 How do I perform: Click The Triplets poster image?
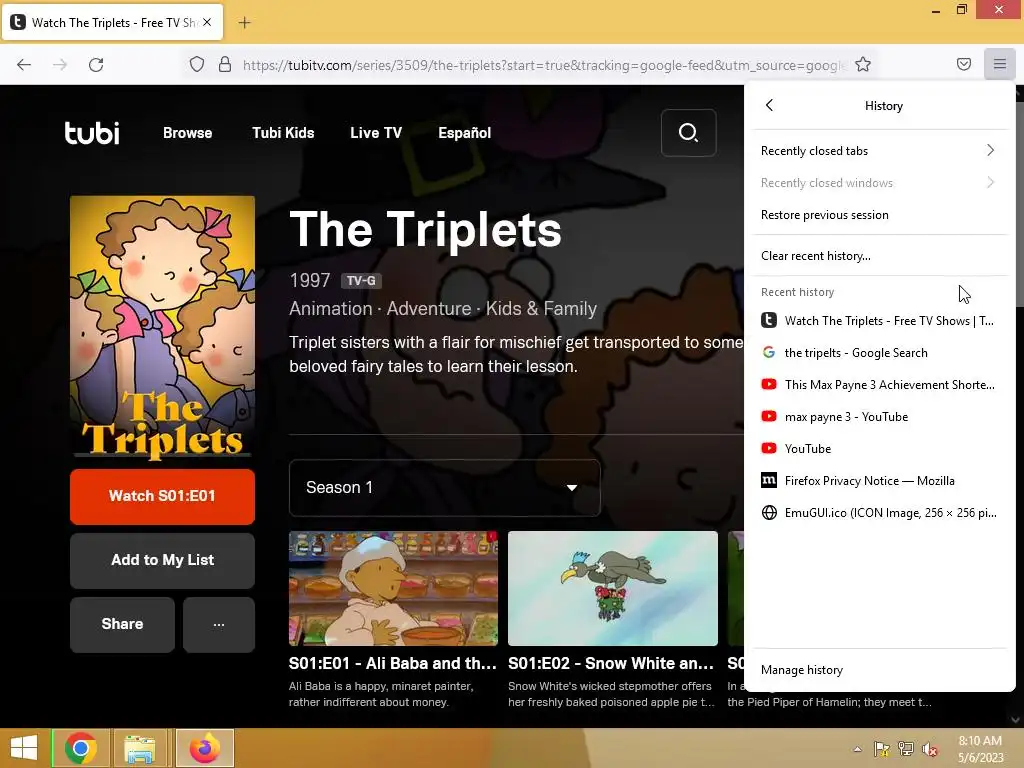coord(162,326)
